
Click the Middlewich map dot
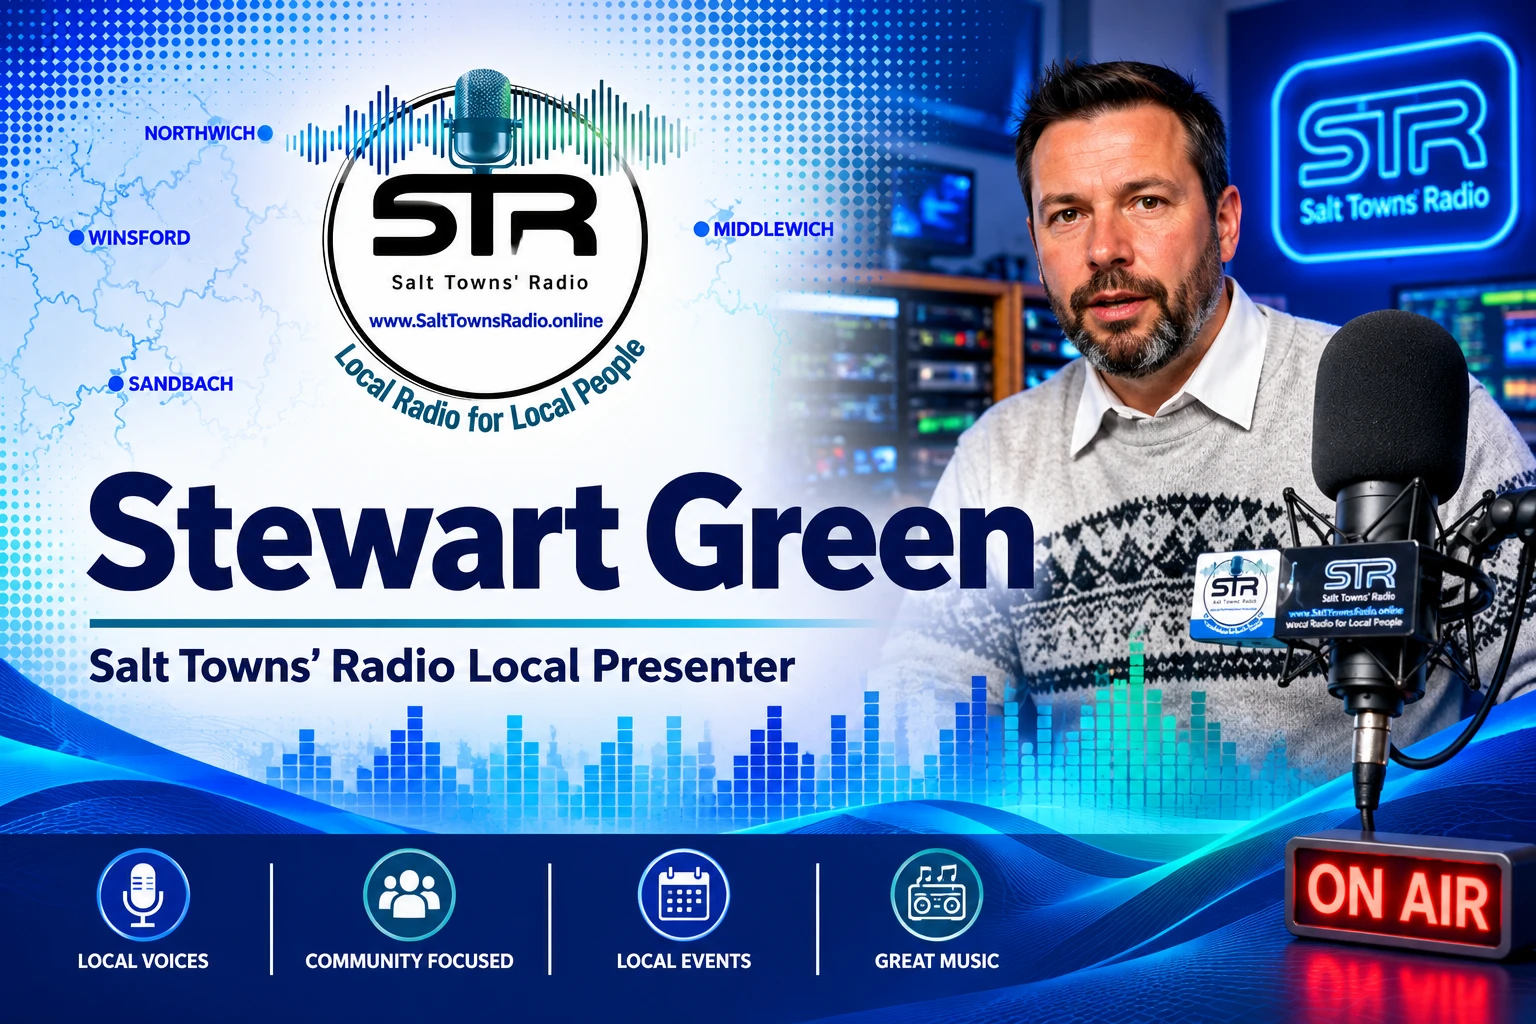pyautogui.click(x=701, y=229)
